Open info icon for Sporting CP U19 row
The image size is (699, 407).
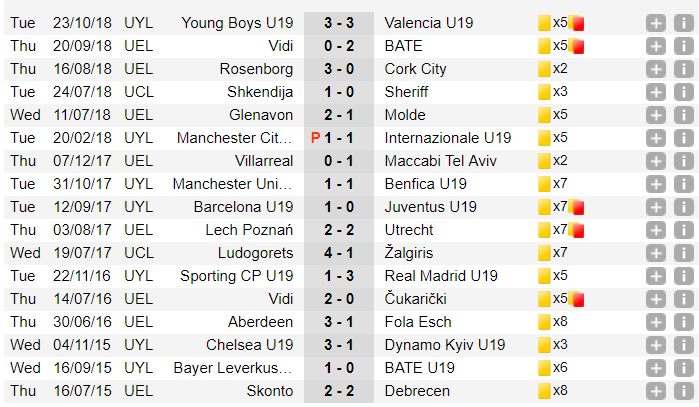682,276
